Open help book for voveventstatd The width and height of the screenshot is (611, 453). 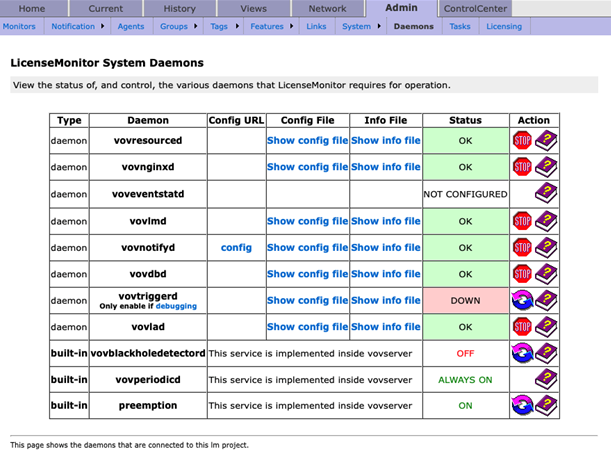coord(547,194)
